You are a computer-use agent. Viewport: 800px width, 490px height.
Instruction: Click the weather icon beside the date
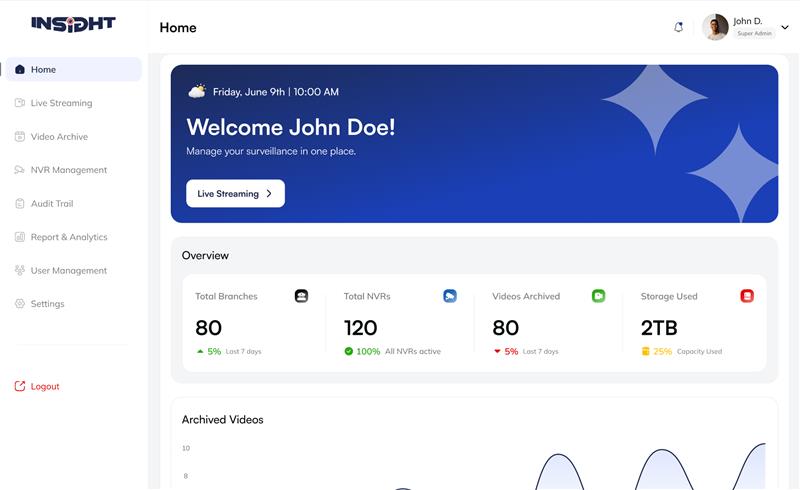(197, 91)
